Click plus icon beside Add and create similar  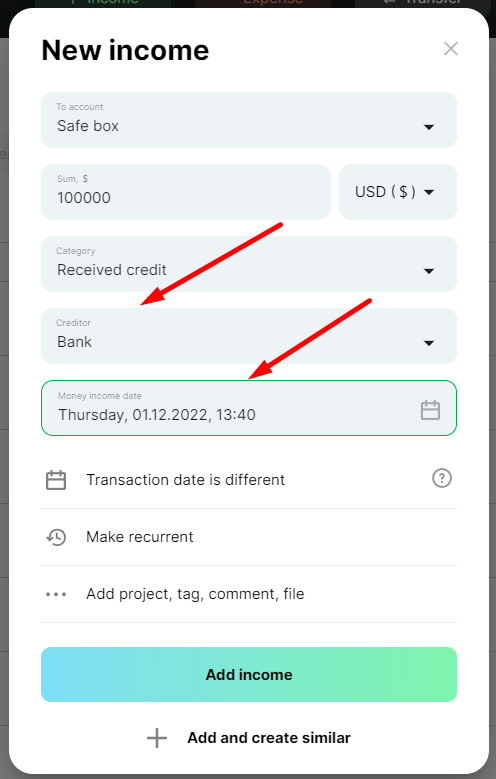coord(157,738)
